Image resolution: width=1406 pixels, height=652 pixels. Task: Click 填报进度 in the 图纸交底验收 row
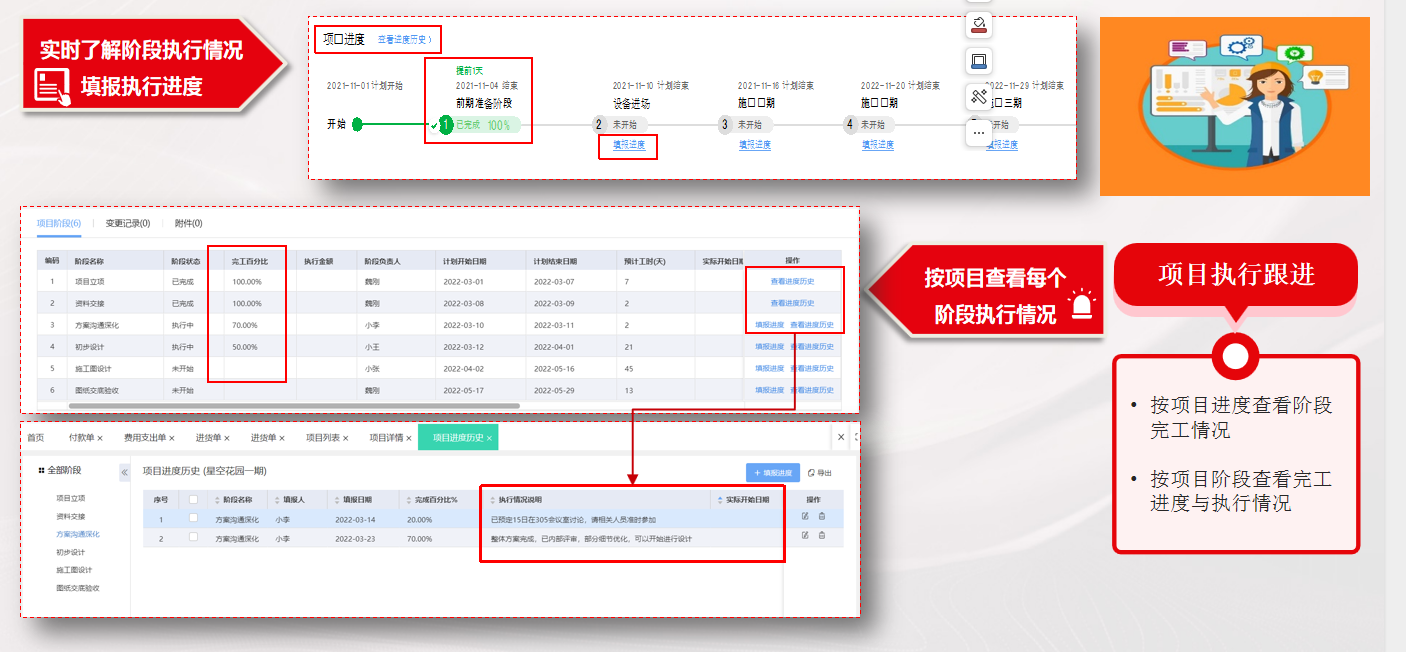tap(770, 390)
